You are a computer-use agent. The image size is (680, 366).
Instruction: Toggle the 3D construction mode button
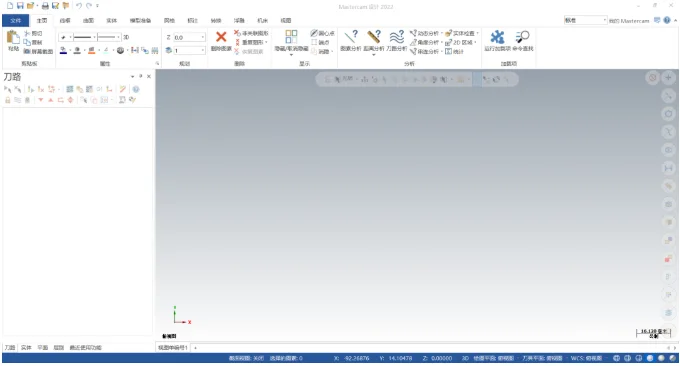[x=126, y=37]
